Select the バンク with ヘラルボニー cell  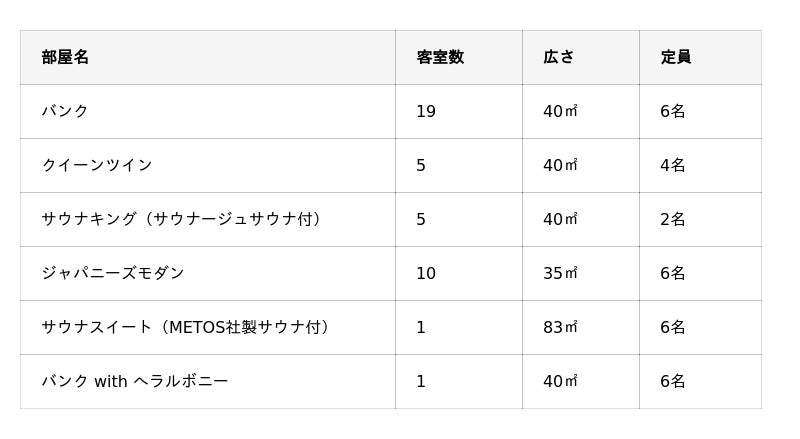[134, 382]
